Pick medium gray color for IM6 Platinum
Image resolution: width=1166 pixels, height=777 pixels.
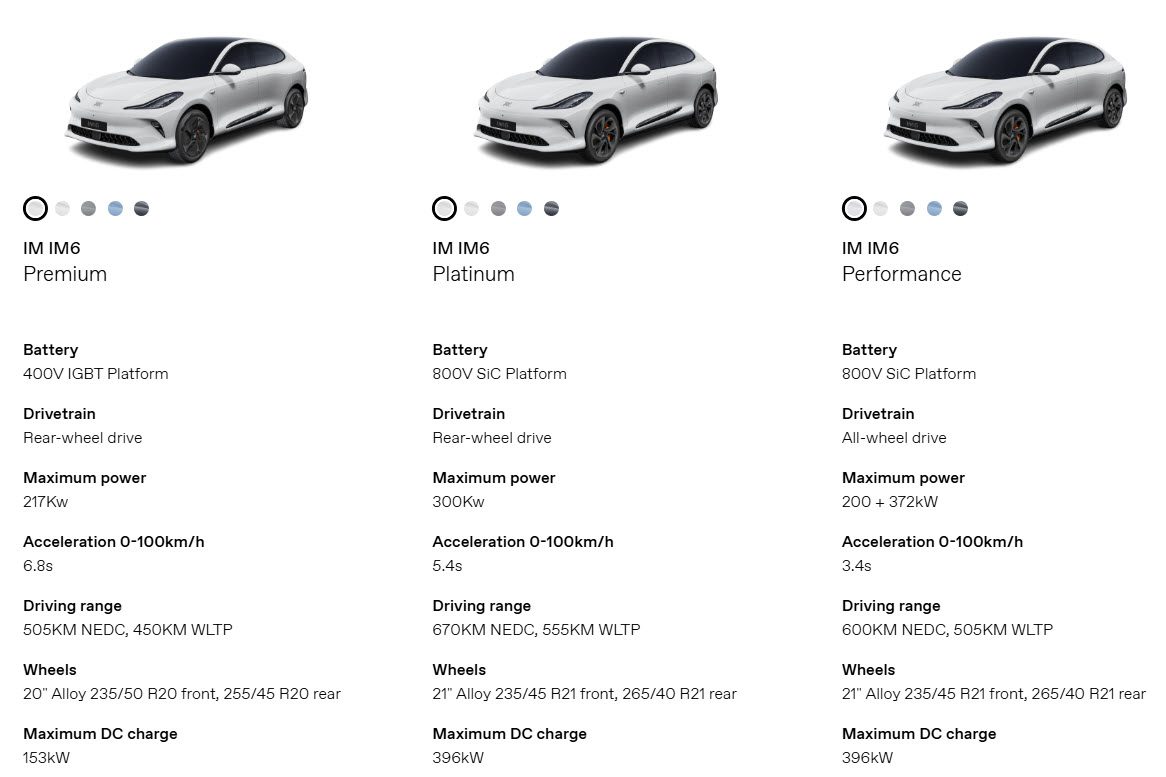[498, 209]
